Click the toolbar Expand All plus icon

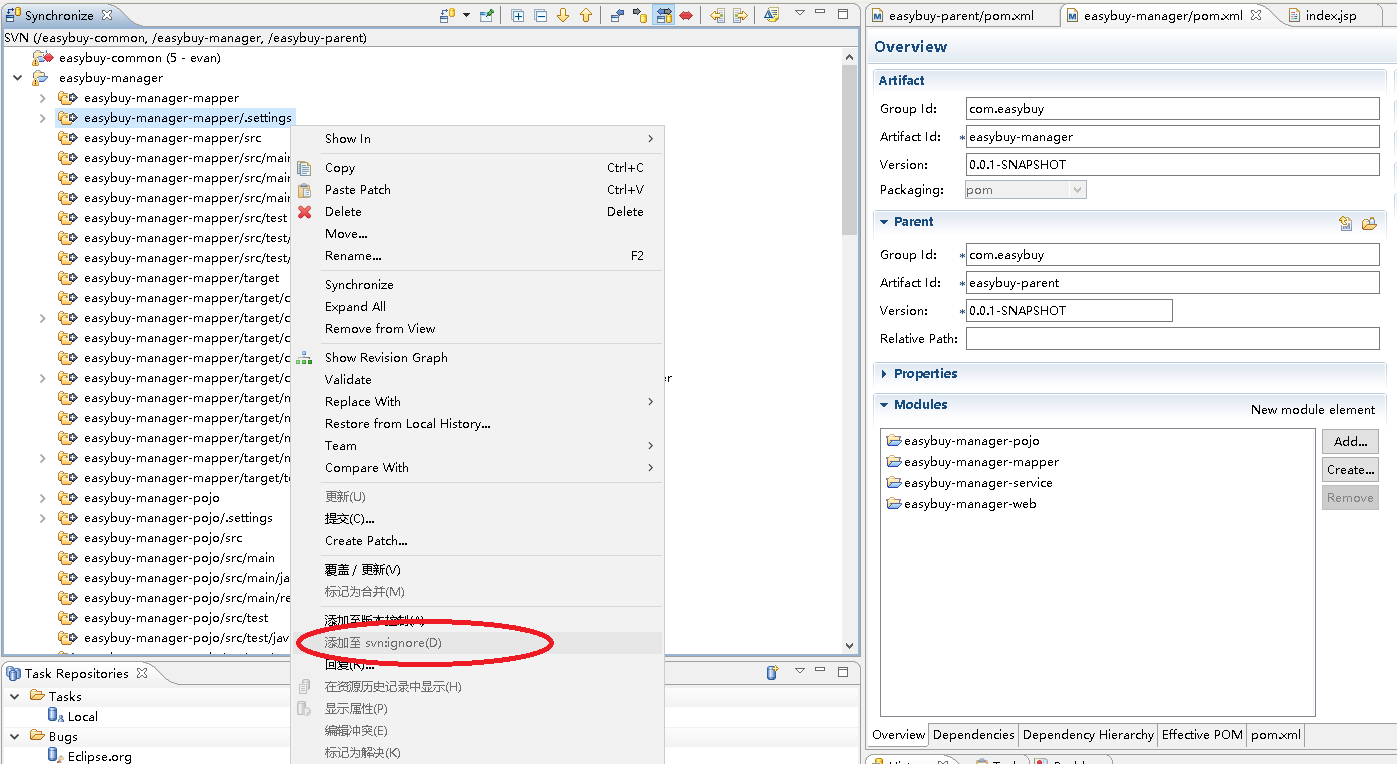click(x=518, y=15)
